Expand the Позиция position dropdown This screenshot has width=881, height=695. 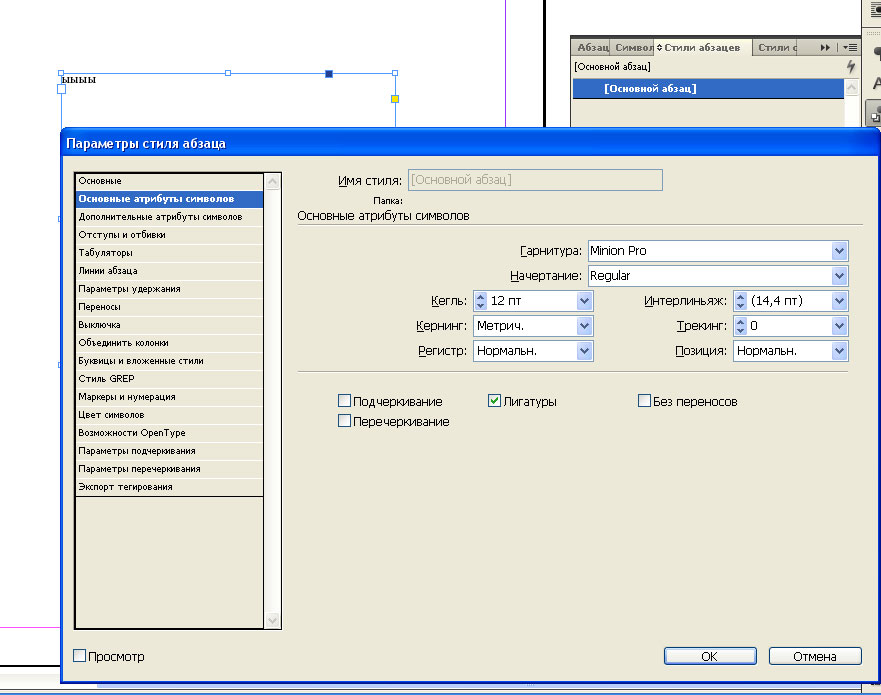(x=839, y=351)
